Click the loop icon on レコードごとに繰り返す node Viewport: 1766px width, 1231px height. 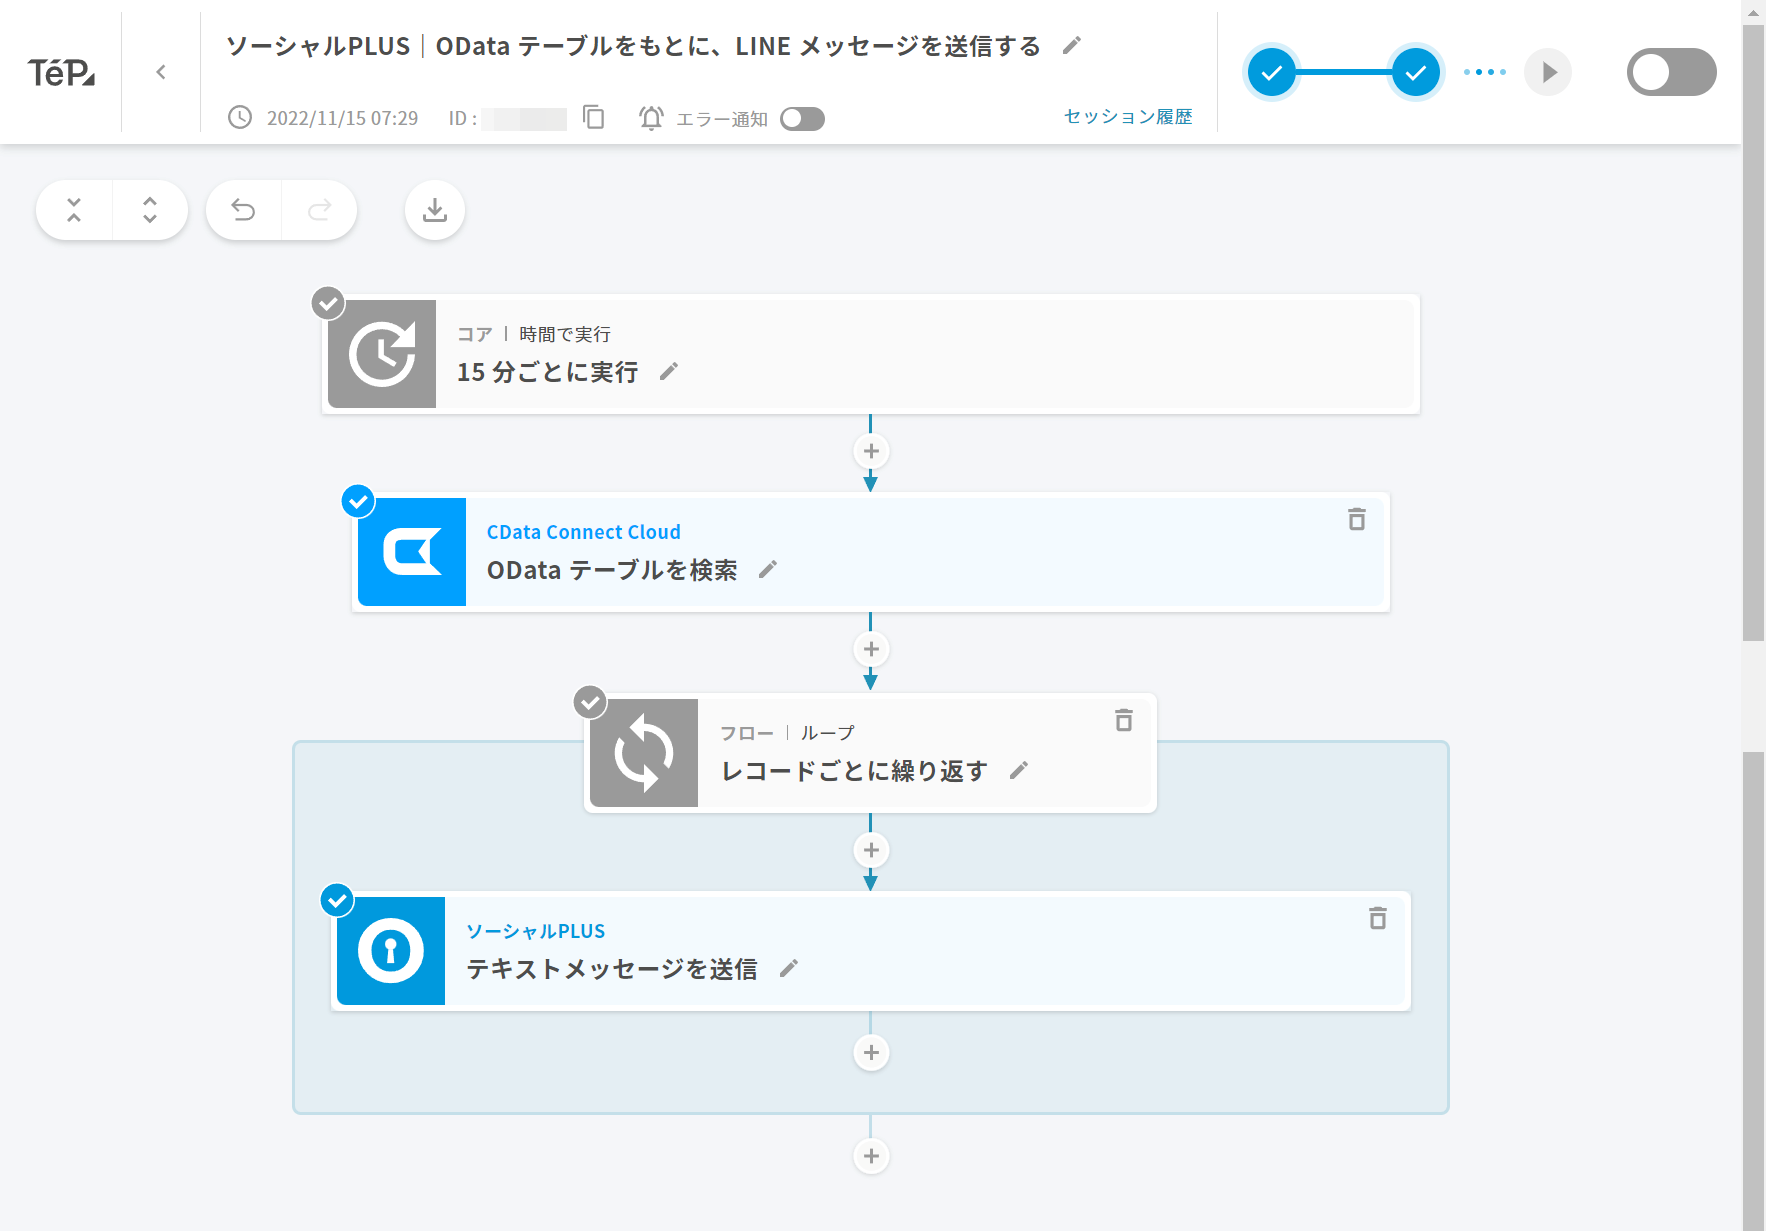tap(644, 752)
